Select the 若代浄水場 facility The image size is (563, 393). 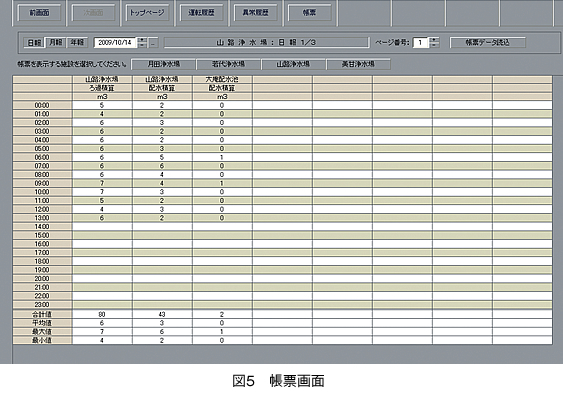point(228,64)
